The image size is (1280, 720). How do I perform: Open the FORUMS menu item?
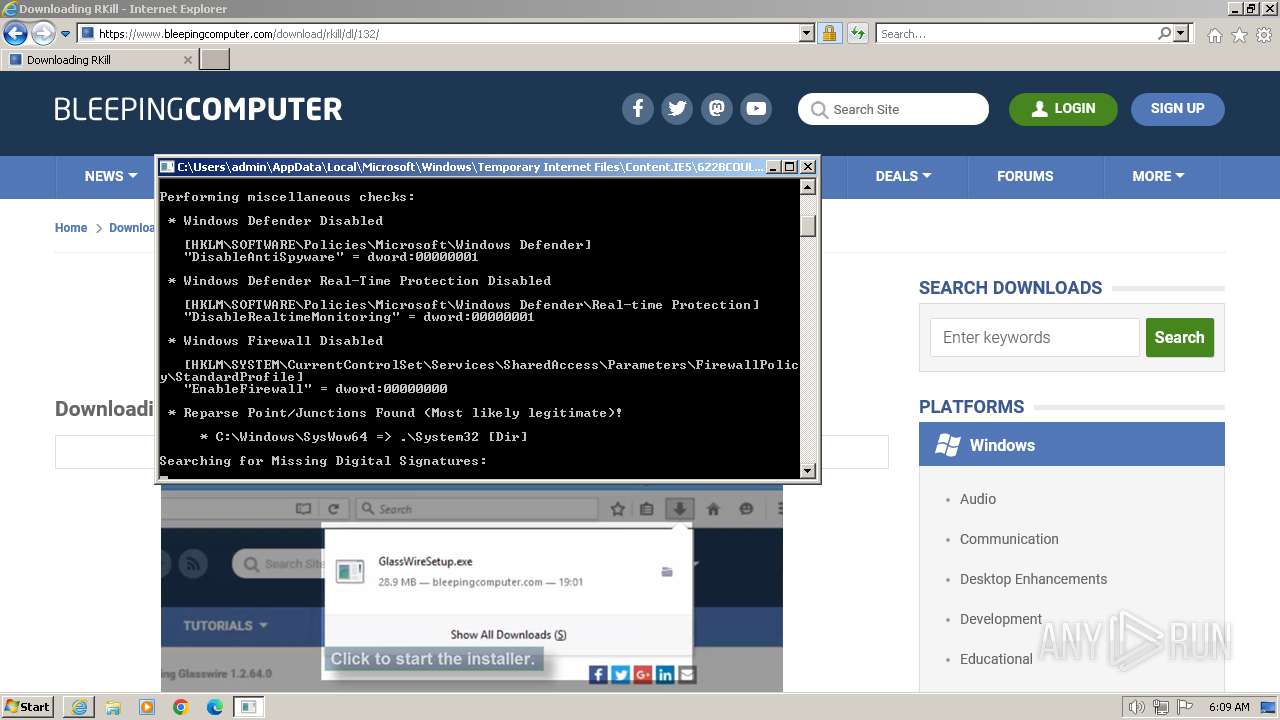[x=1025, y=176]
